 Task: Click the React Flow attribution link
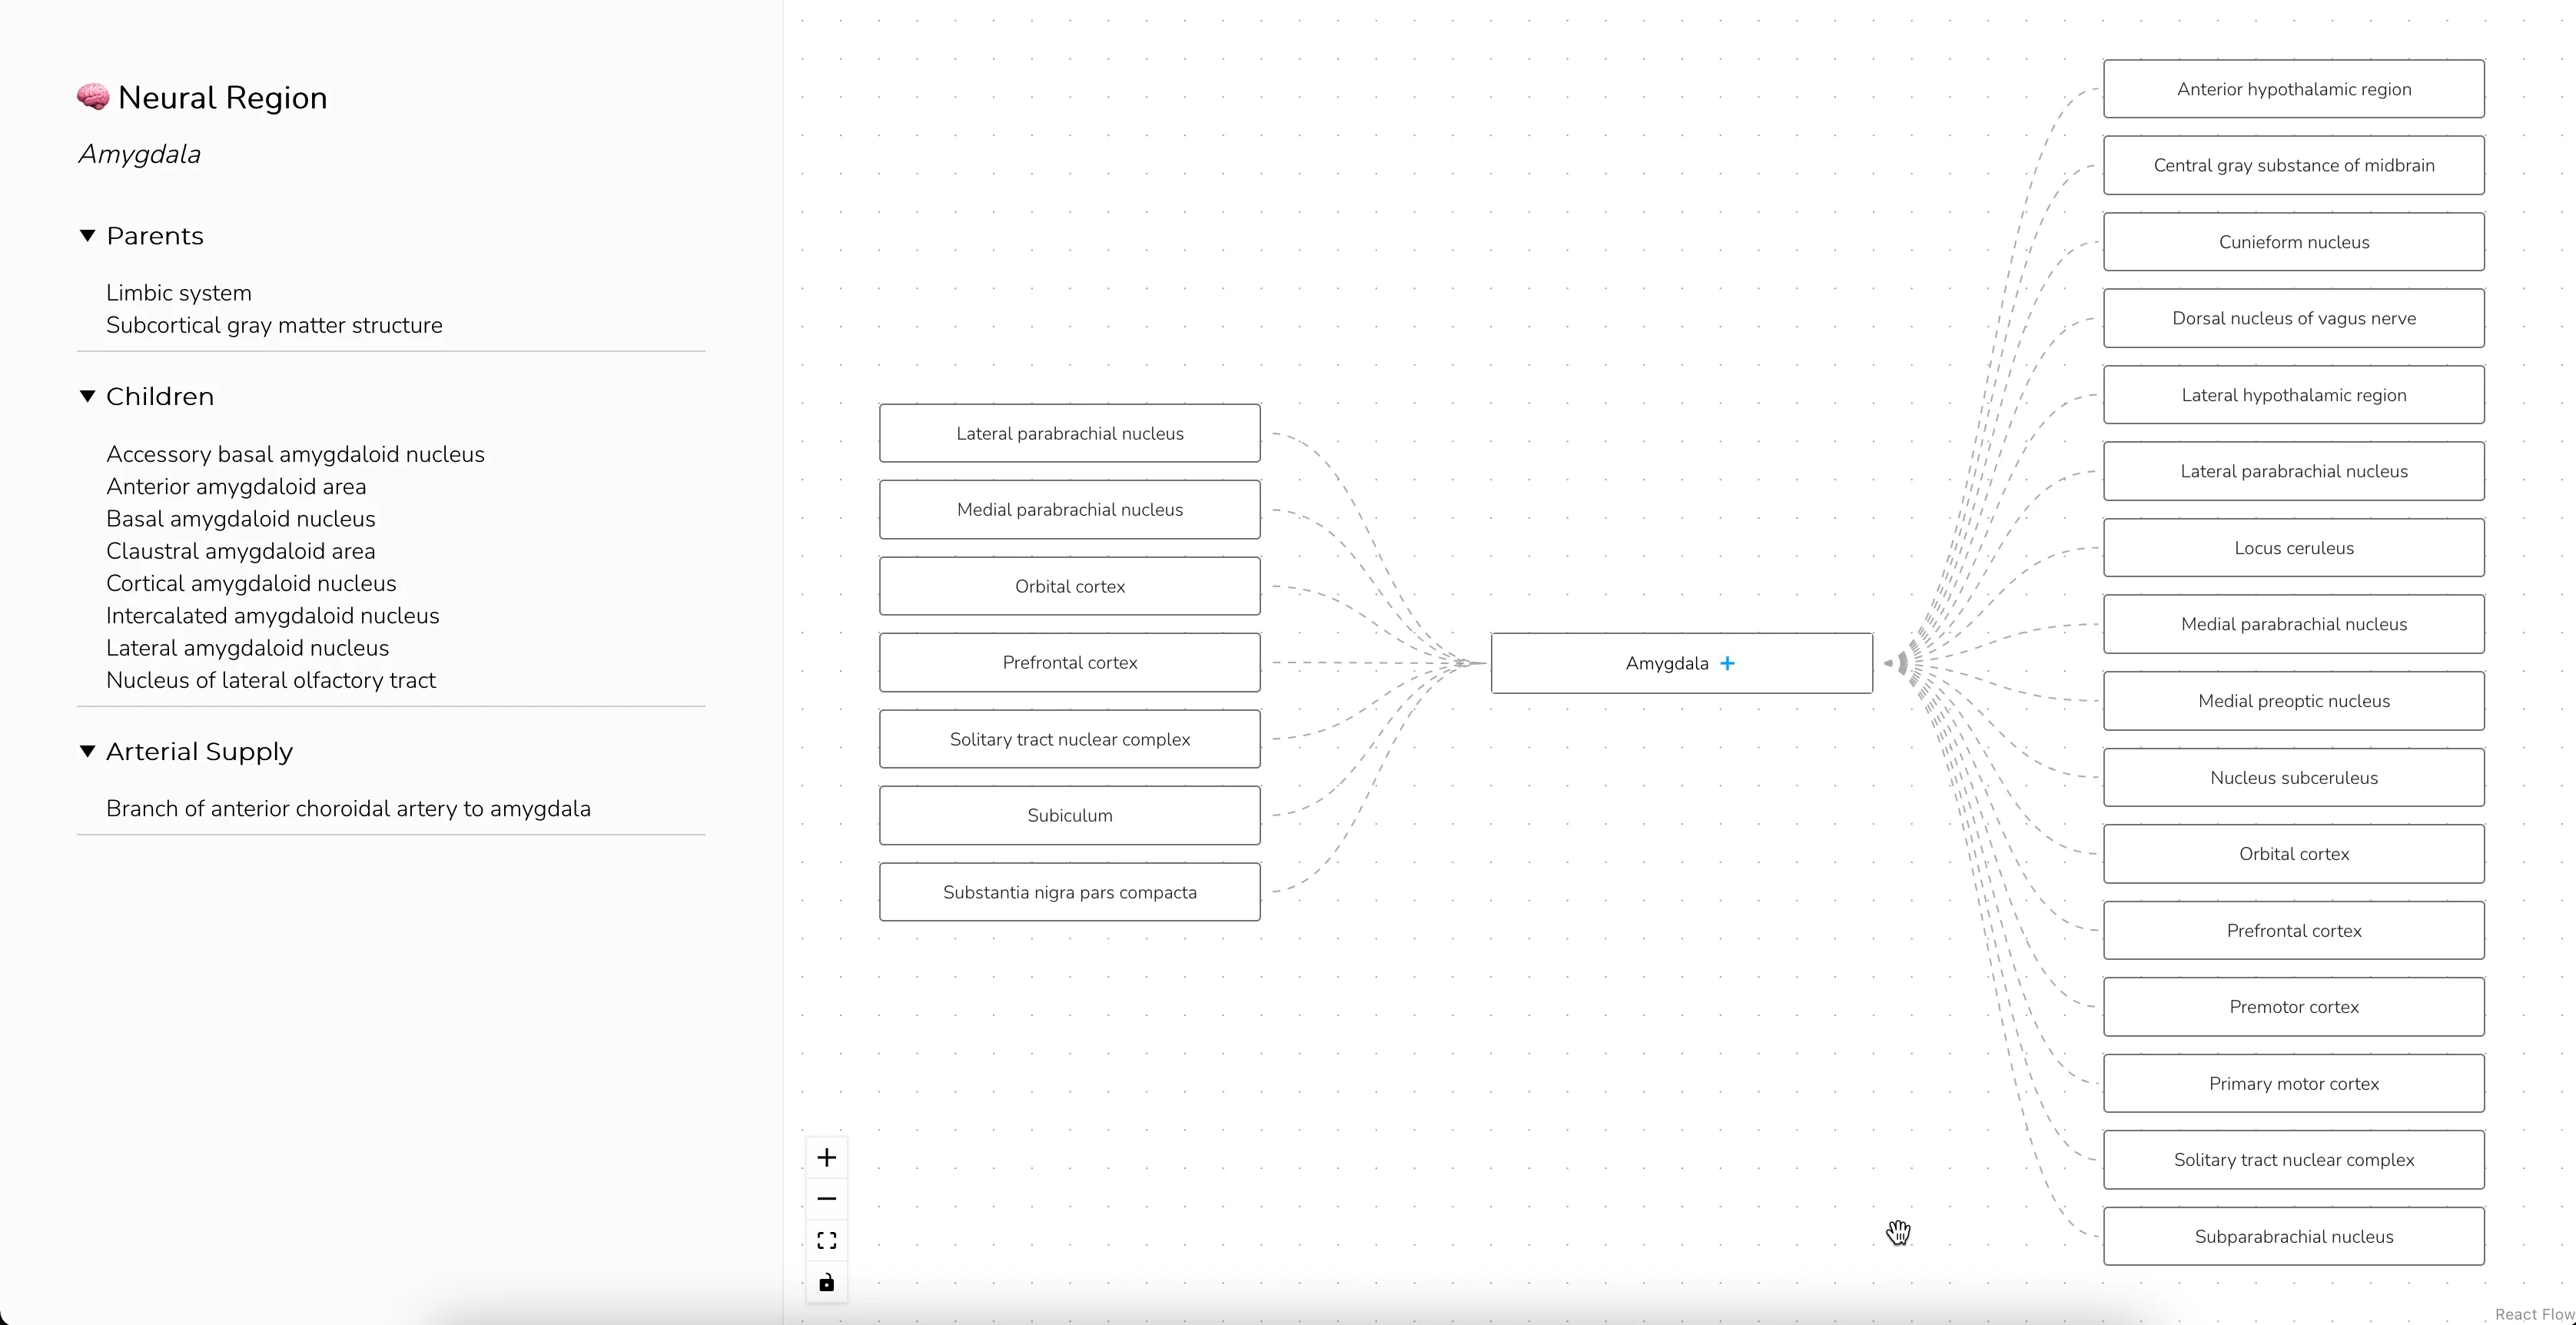tap(2534, 1314)
